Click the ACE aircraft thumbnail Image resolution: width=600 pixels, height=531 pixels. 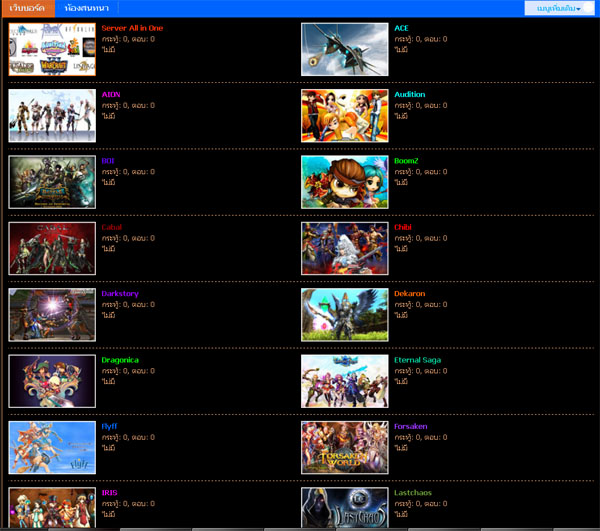click(x=345, y=49)
